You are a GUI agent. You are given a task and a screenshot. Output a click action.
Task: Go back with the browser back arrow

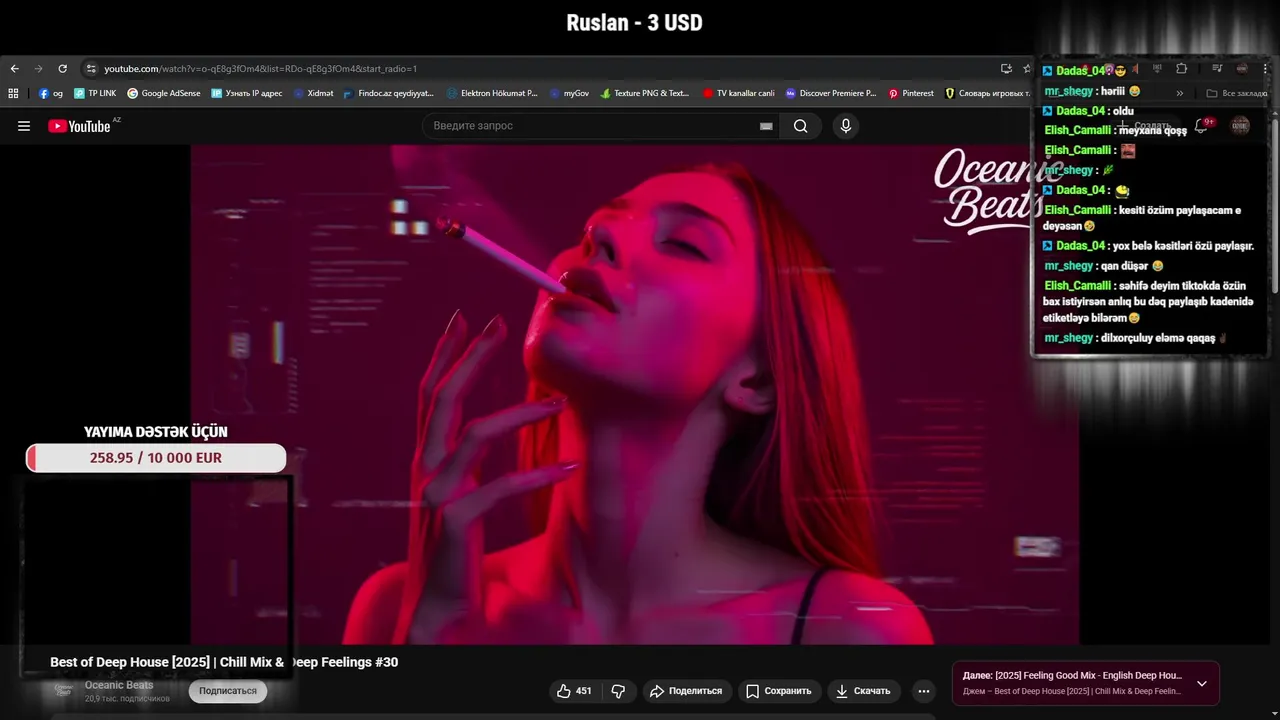[14, 69]
